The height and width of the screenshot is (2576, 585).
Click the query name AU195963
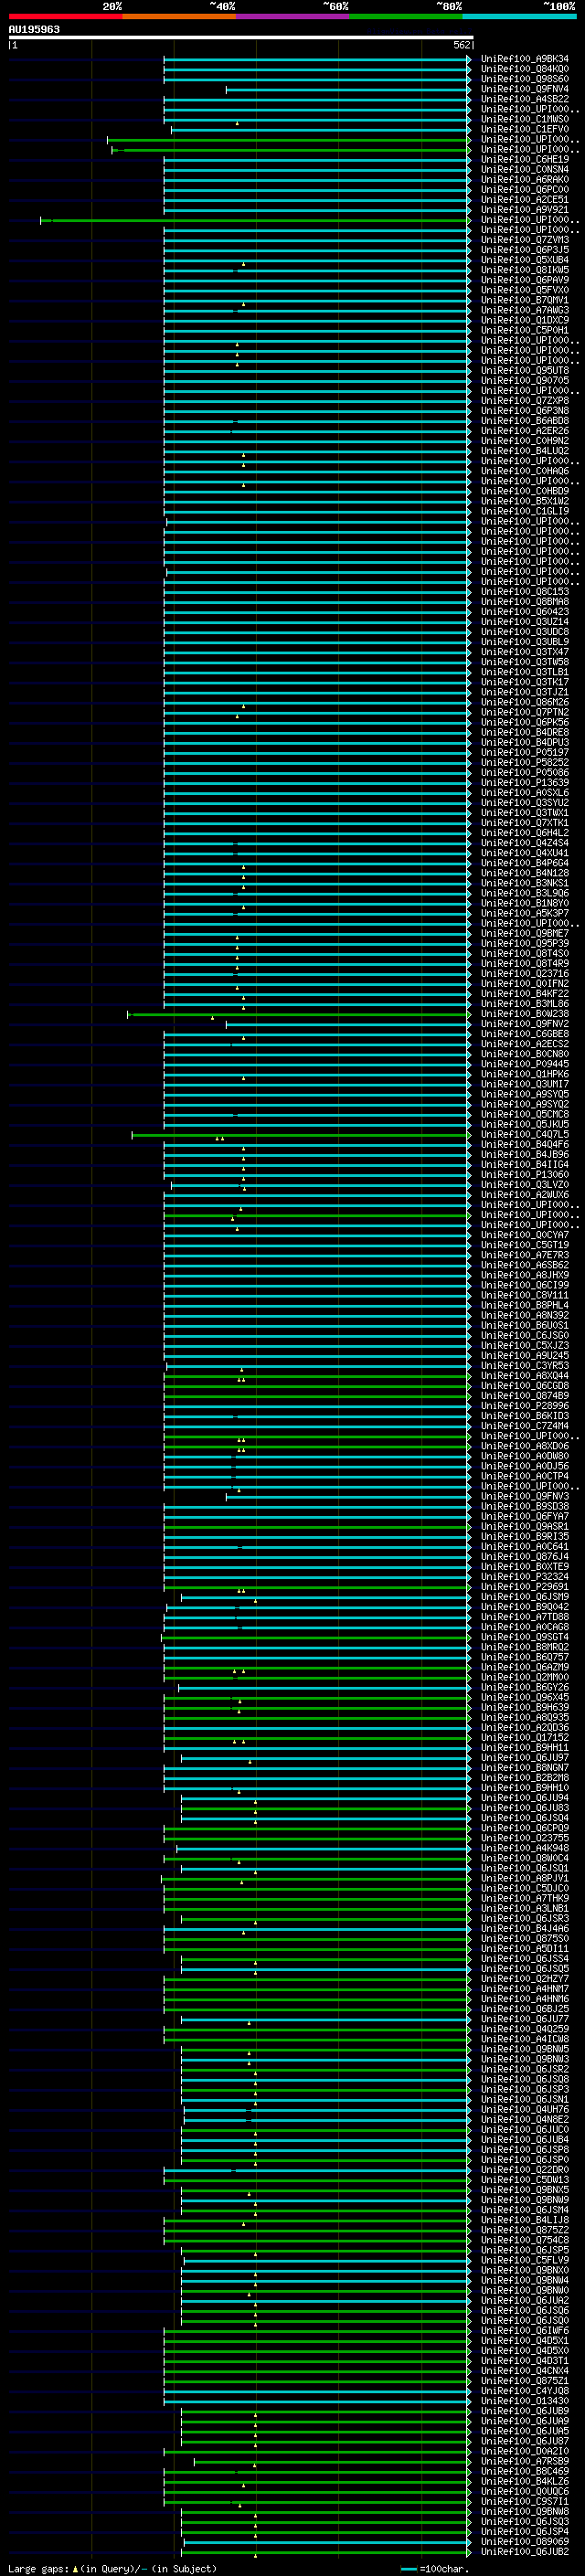(34, 29)
